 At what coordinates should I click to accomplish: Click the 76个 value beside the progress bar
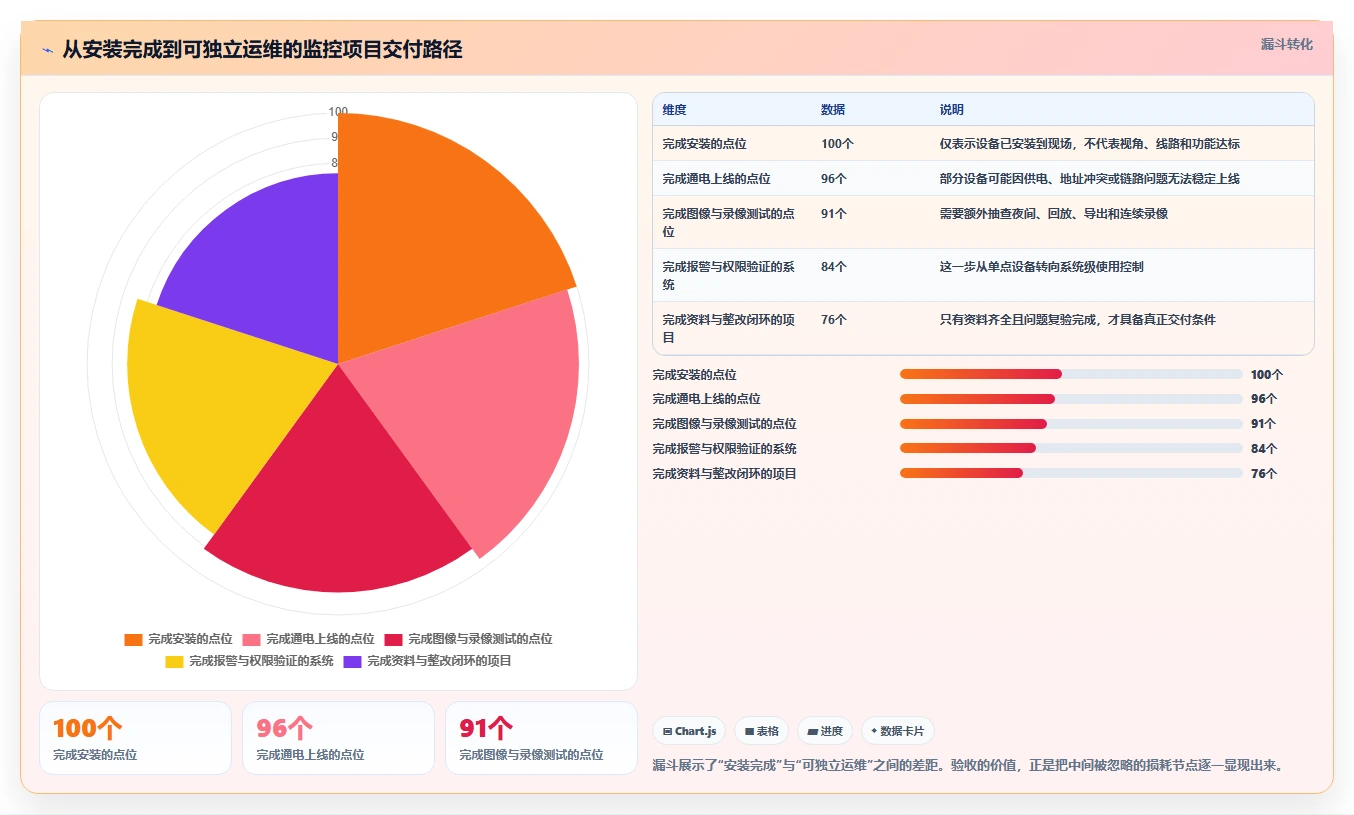pyautogui.click(x=1264, y=474)
